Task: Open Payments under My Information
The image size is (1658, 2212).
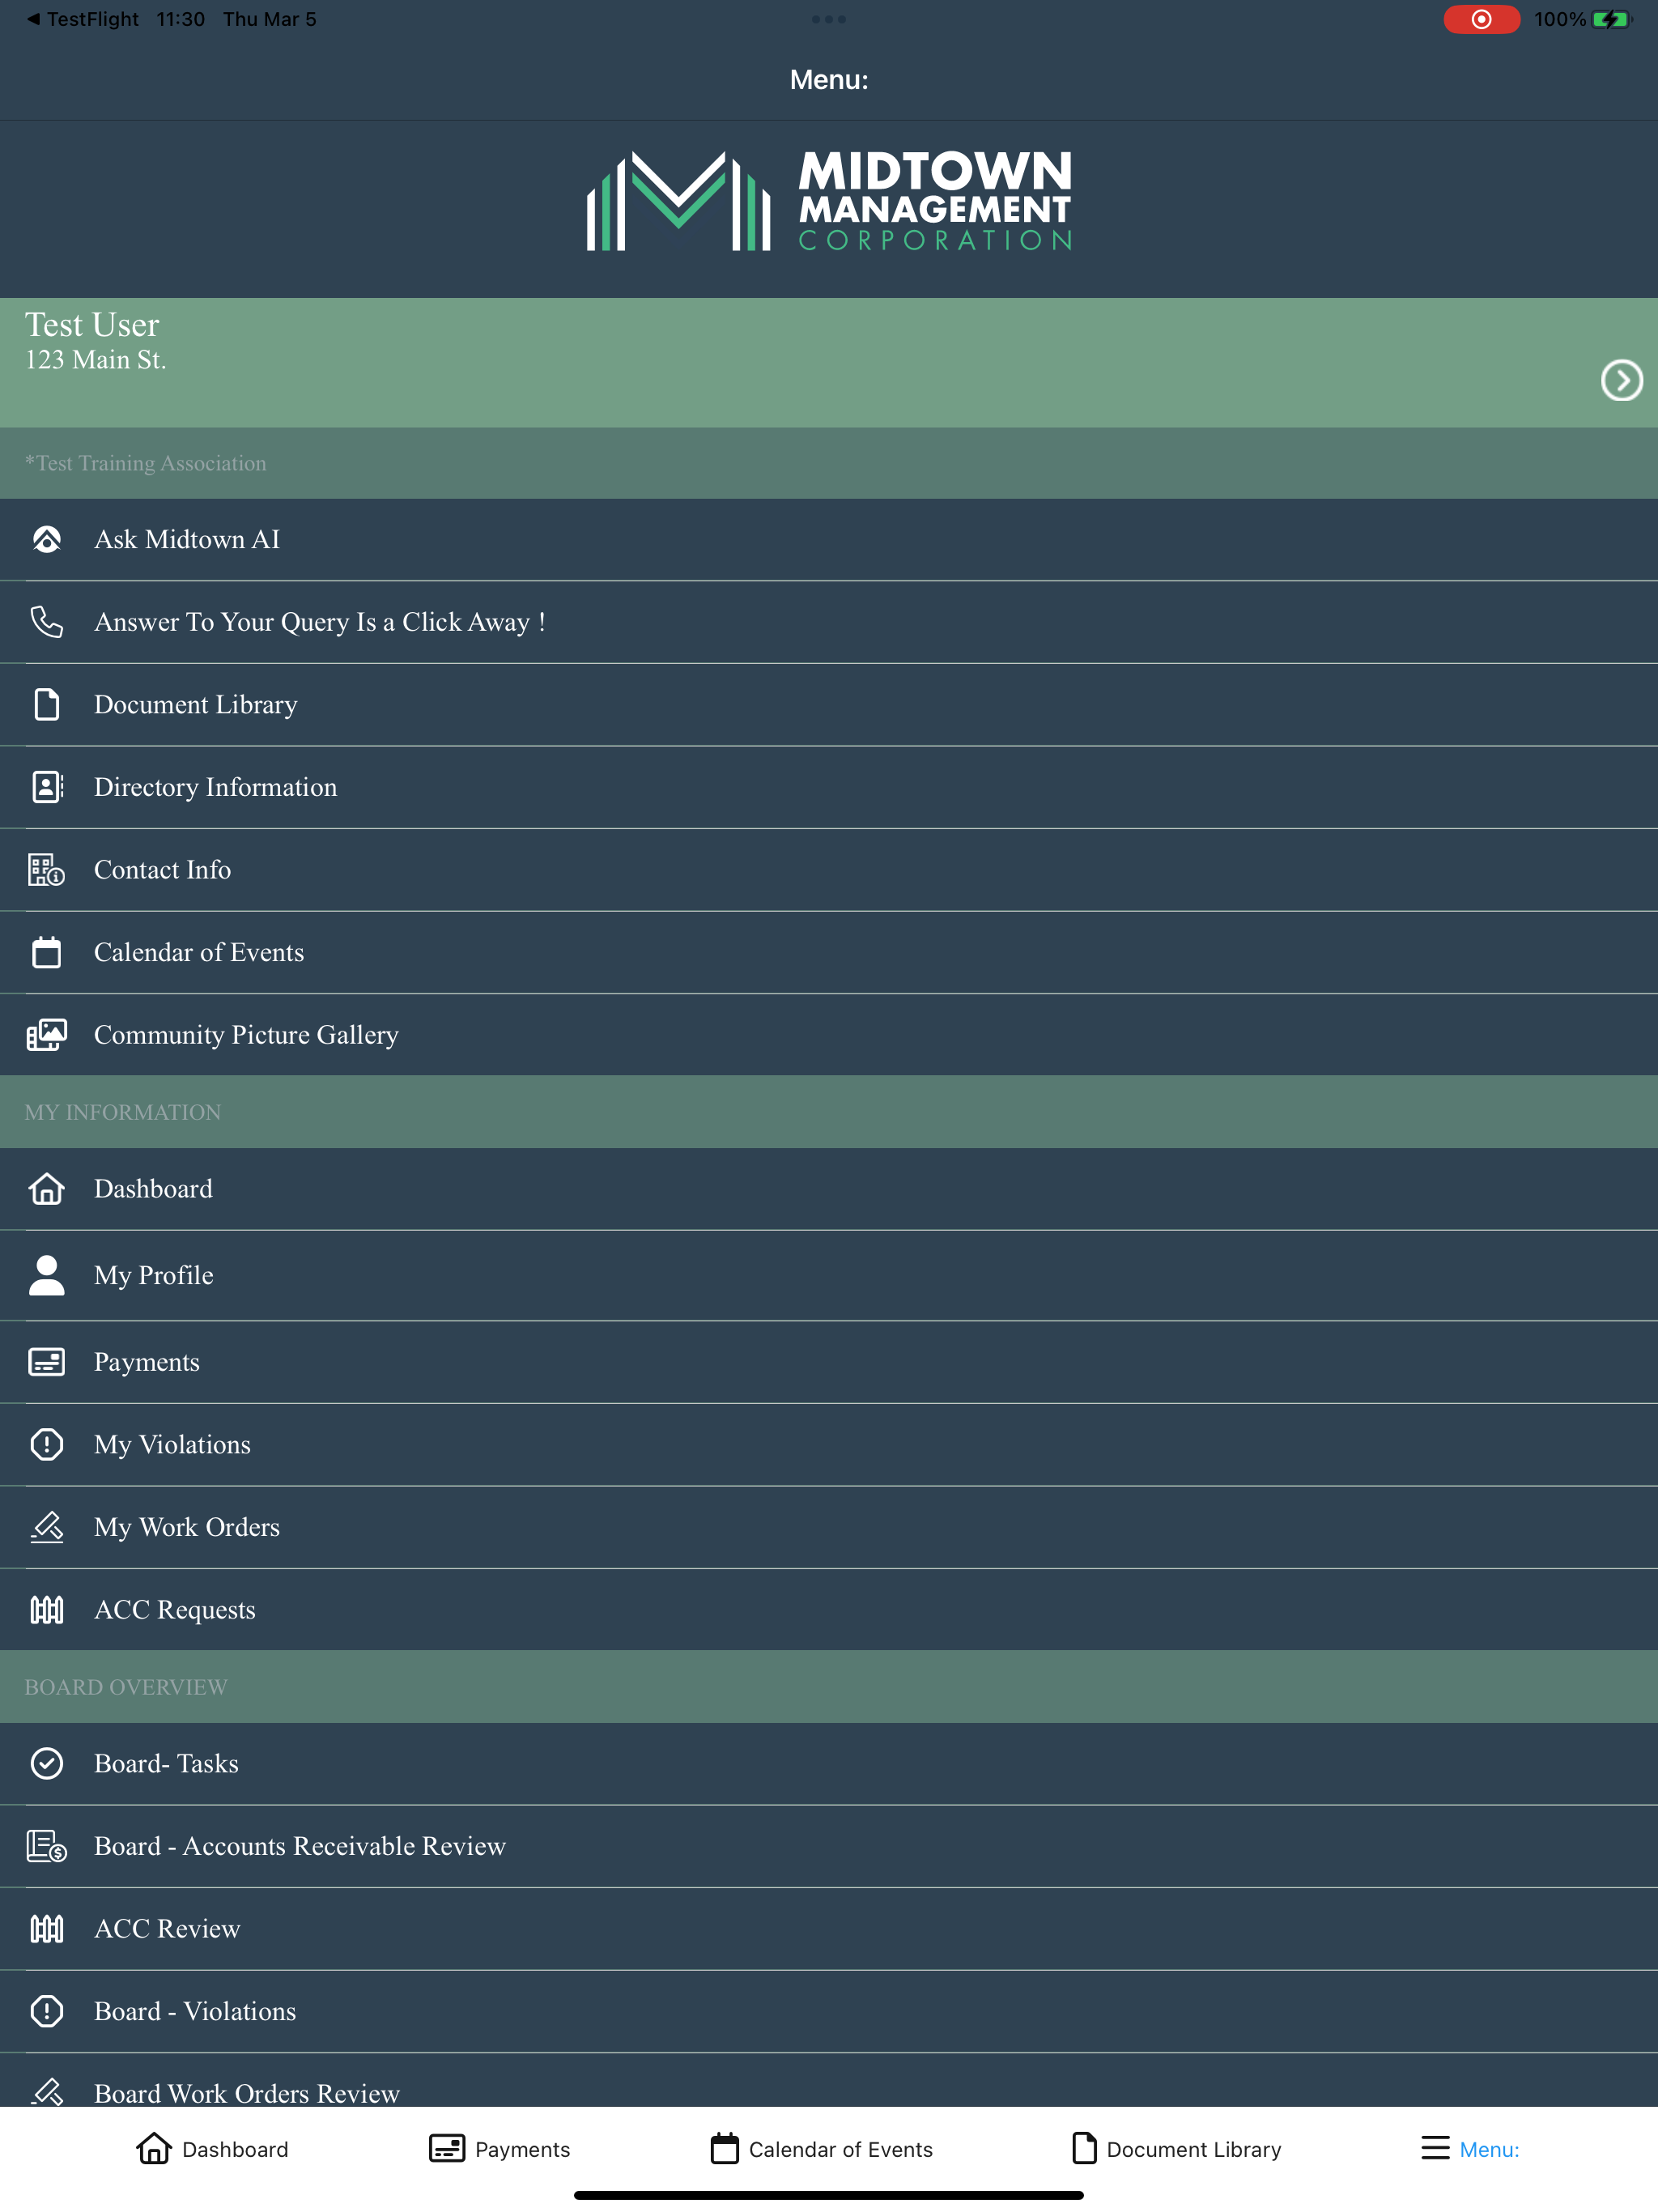Action: (829, 1362)
